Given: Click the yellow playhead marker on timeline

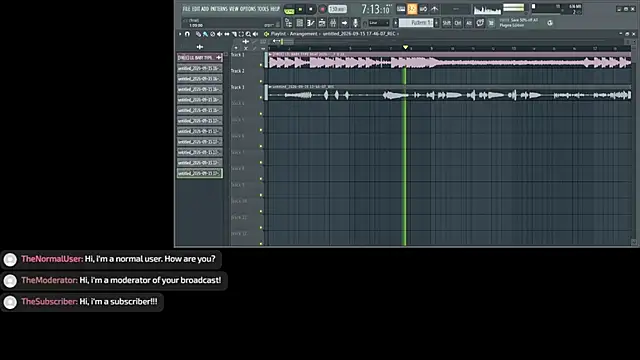Looking at the screenshot, I should coord(405,48).
